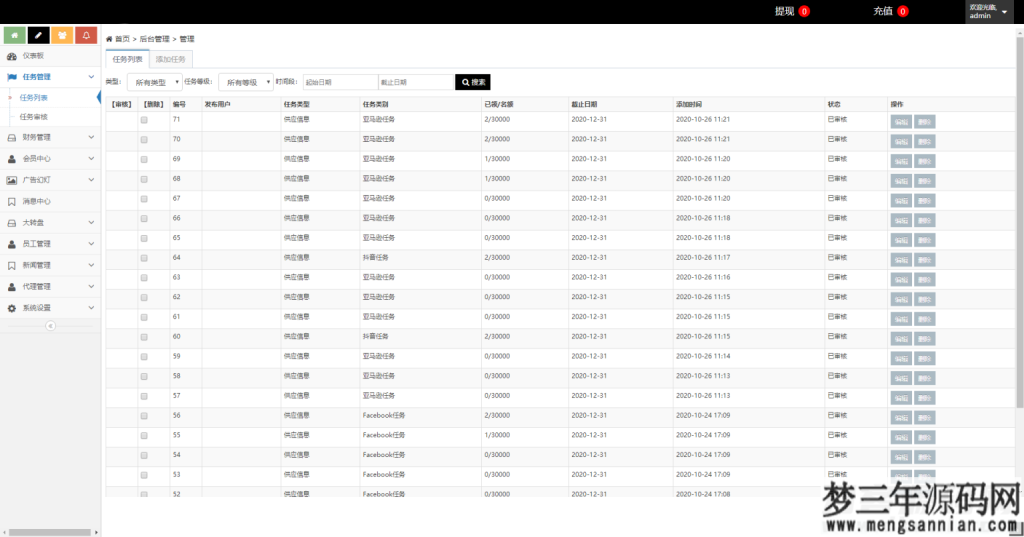Select the checkbox for task number 64
Image resolution: width=1024 pixels, height=537 pixels.
pos(144,258)
